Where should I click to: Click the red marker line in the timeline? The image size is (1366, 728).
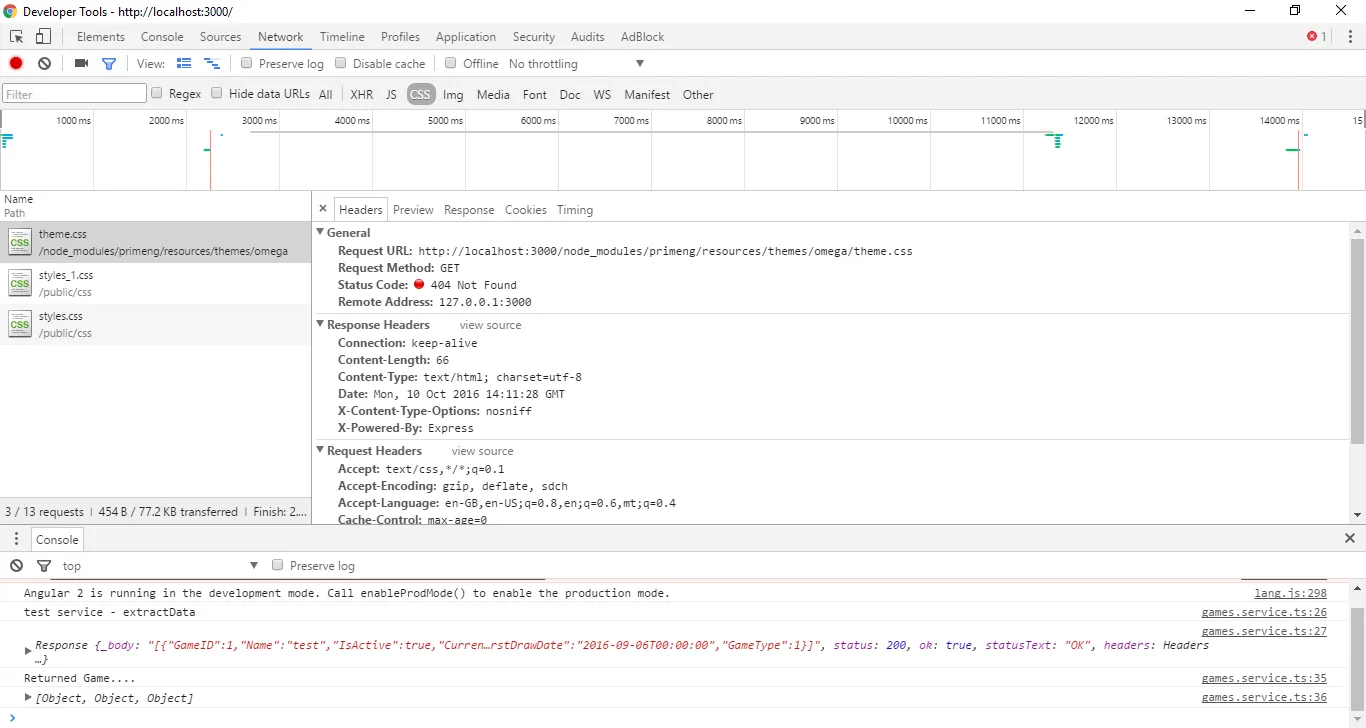click(210, 160)
